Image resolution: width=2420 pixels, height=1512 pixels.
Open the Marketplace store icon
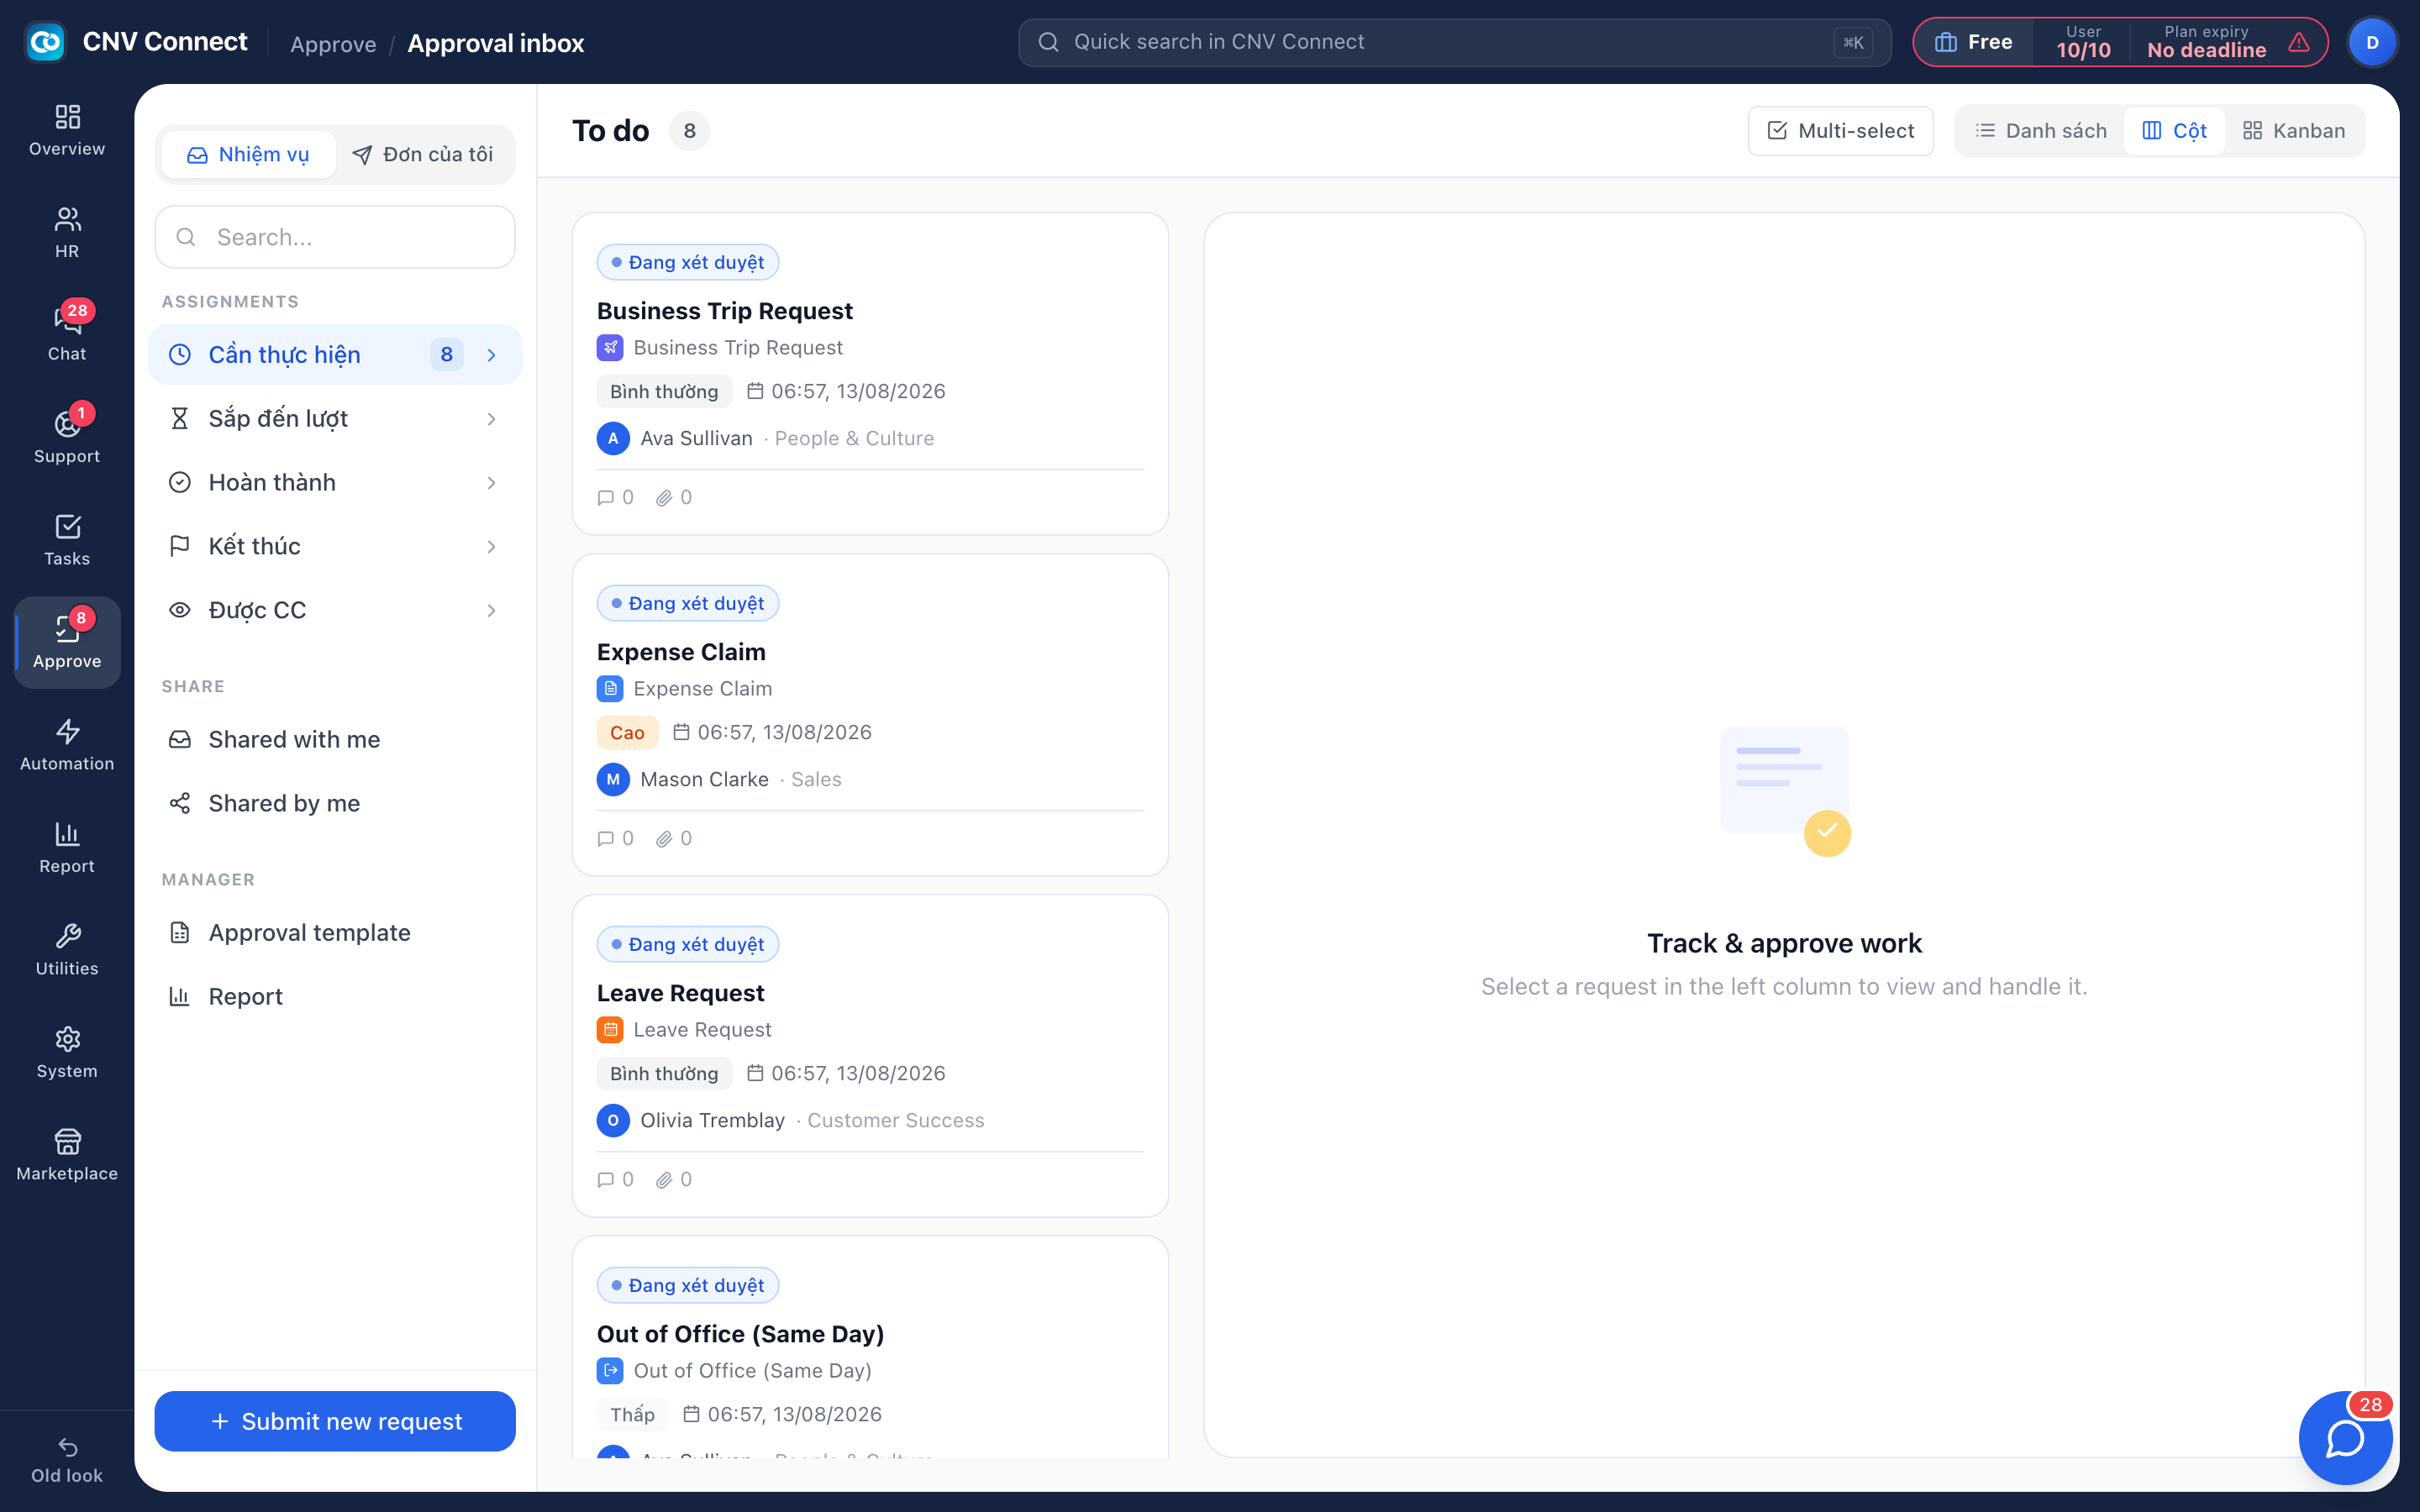tap(67, 1156)
